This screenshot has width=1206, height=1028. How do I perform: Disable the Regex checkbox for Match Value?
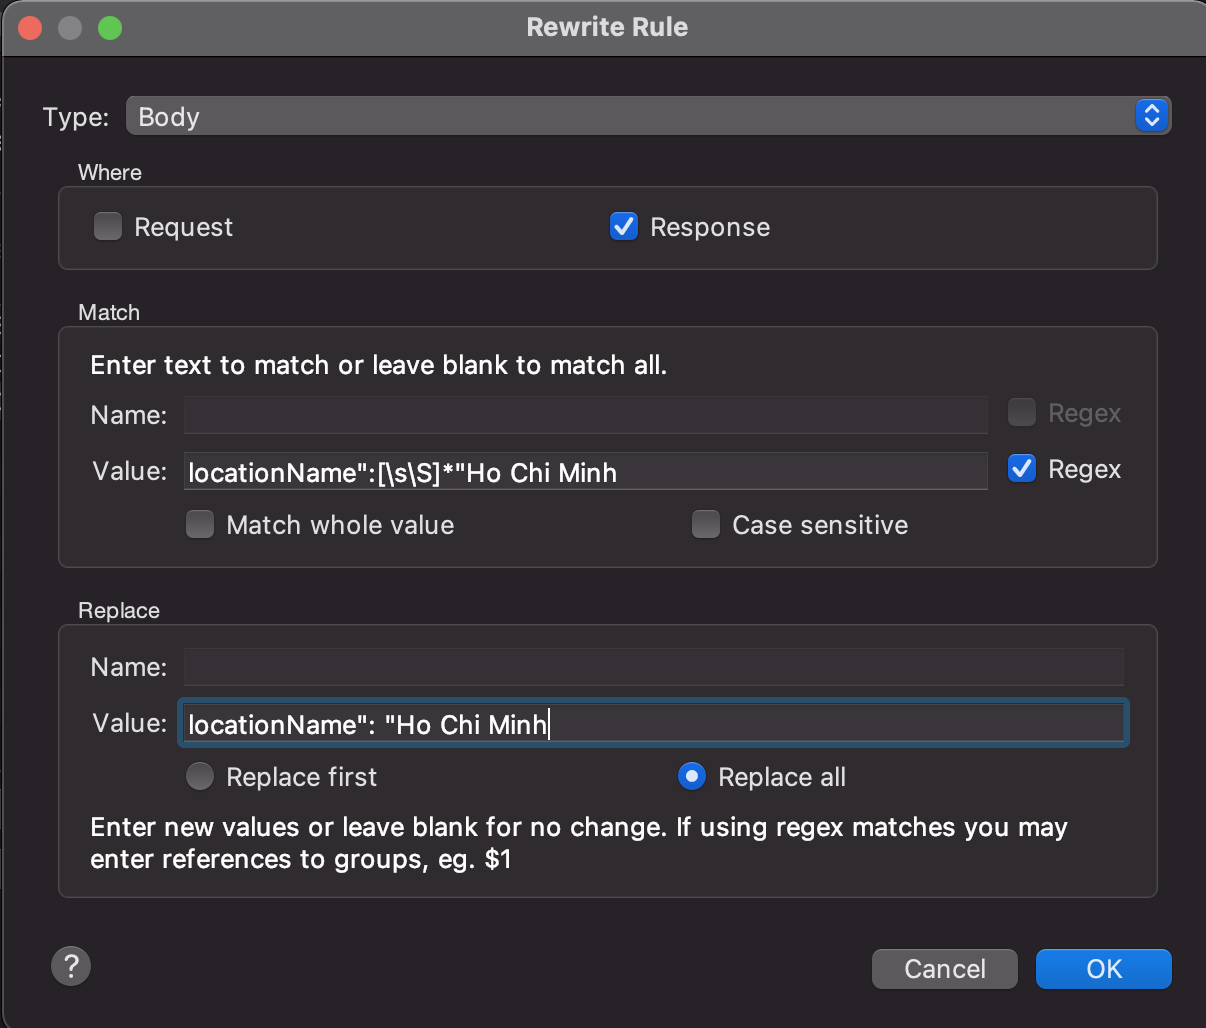point(1022,469)
